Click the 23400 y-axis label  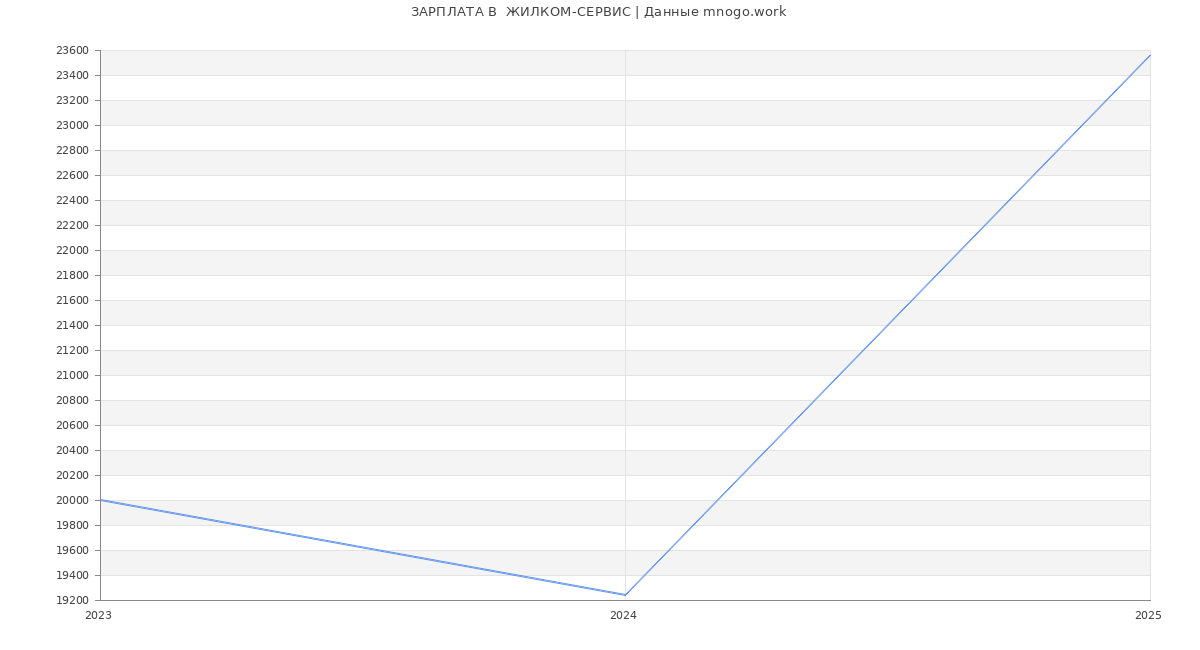tap(72, 75)
